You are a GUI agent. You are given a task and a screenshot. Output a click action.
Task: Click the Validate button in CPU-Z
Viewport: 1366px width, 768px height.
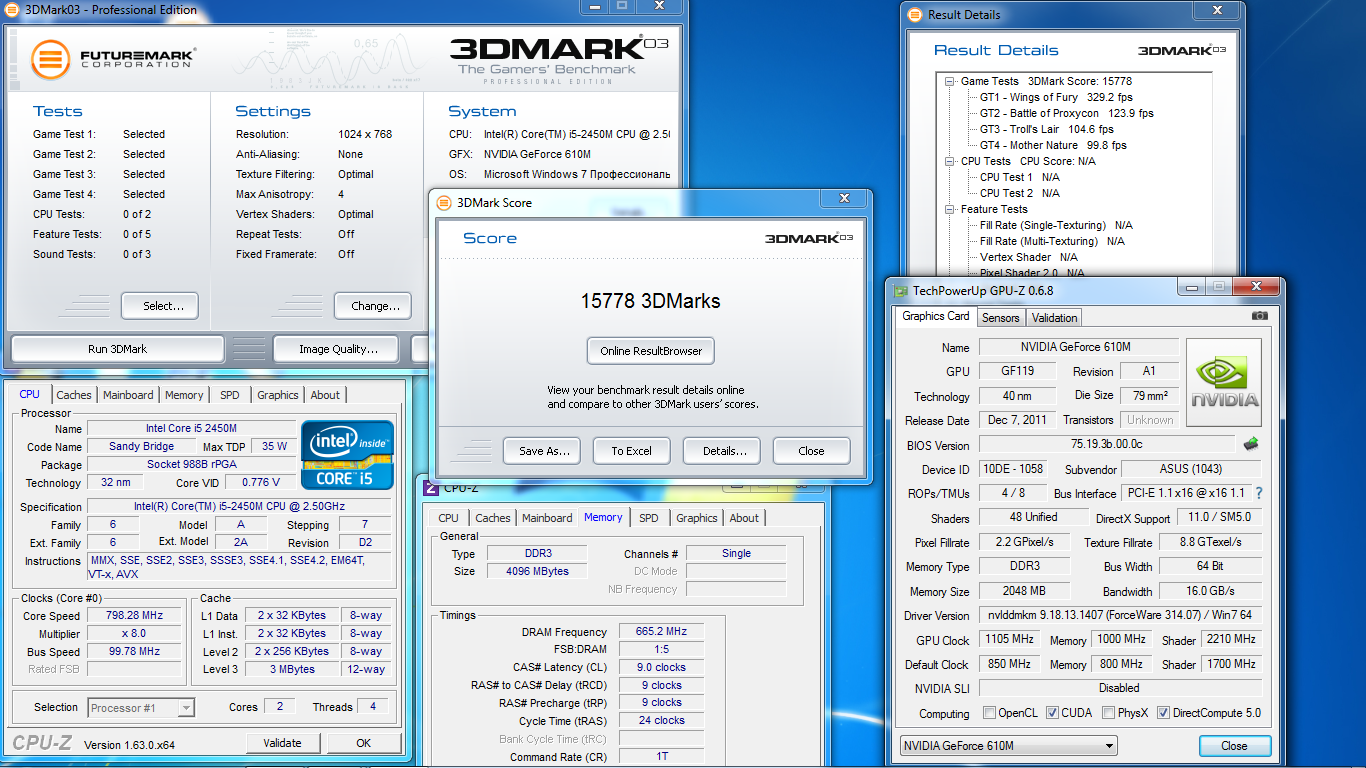click(x=282, y=743)
